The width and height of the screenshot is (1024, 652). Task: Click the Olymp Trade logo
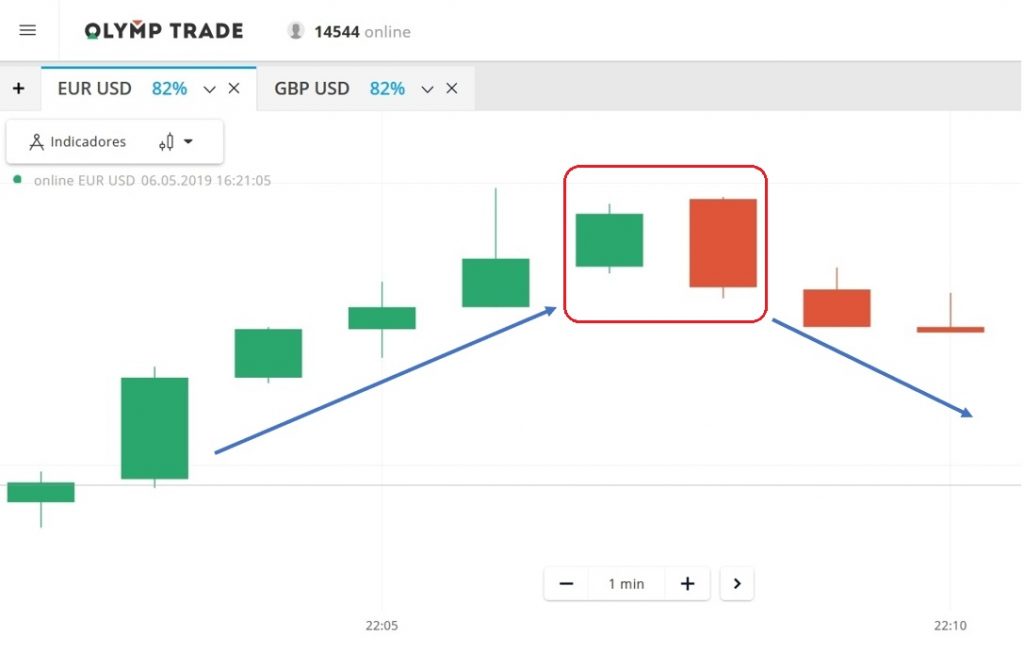164,31
